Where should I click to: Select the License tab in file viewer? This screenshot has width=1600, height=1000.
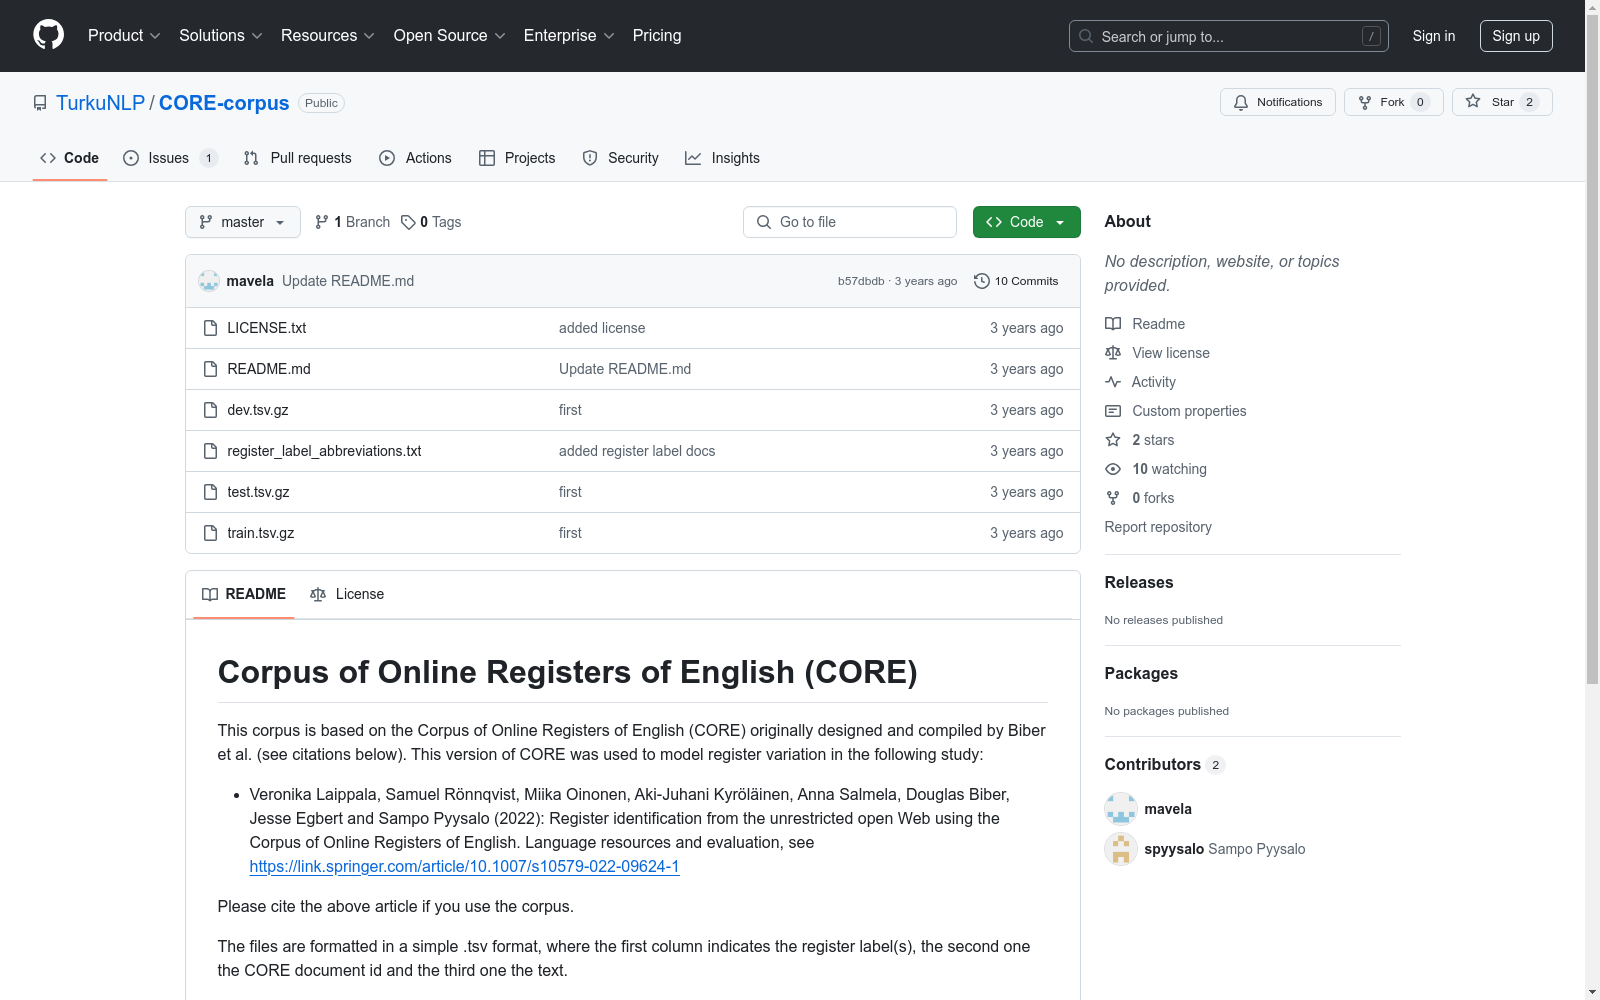[347, 594]
